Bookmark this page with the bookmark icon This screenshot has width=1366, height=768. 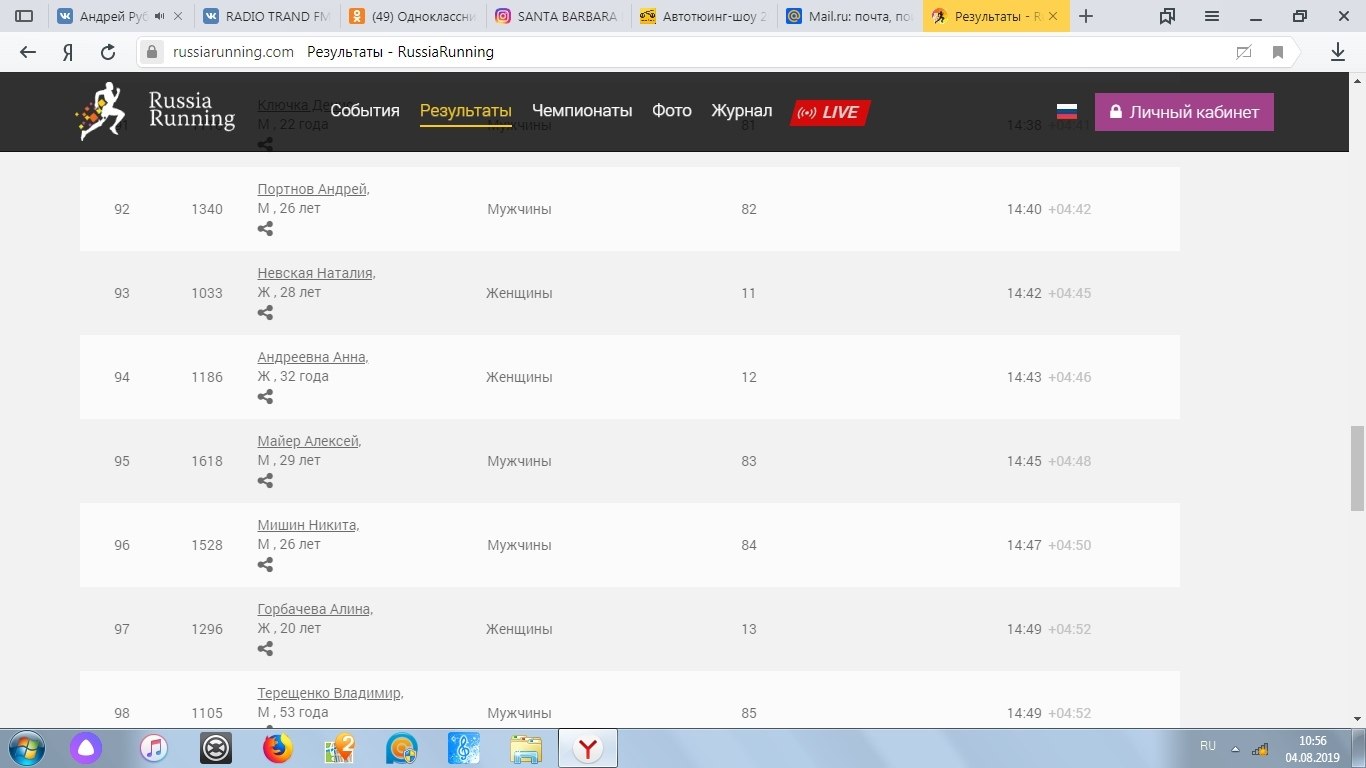tap(1278, 52)
